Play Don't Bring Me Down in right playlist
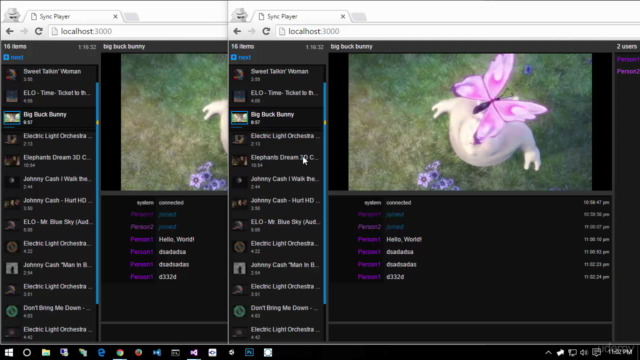The image size is (640, 360). click(276, 311)
